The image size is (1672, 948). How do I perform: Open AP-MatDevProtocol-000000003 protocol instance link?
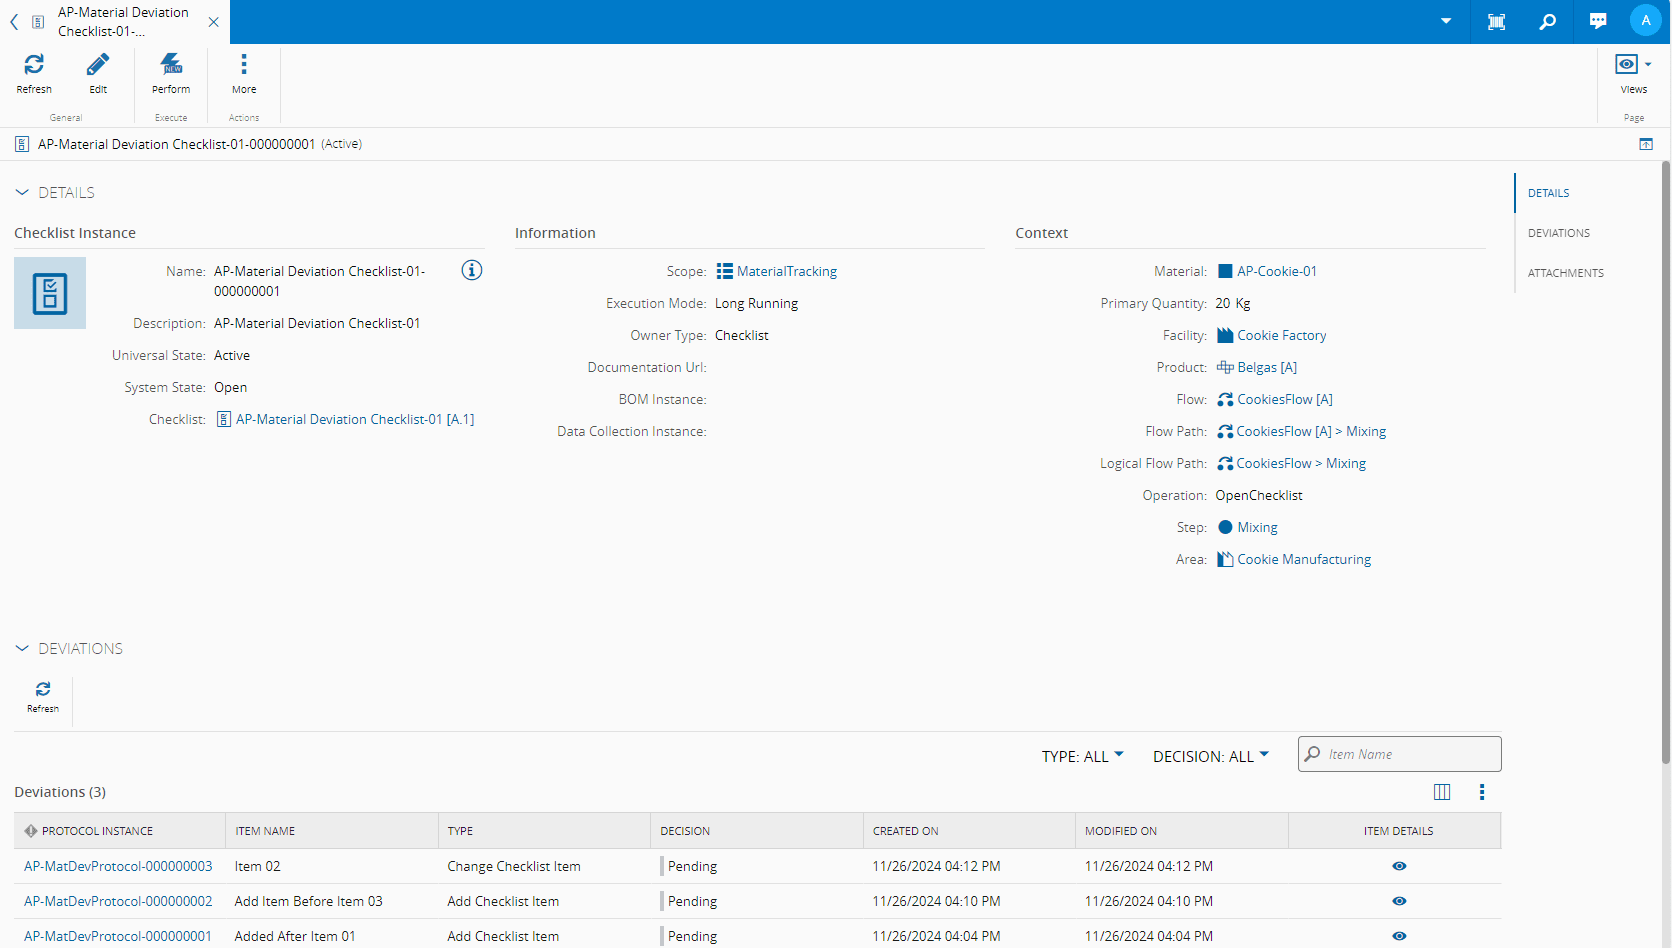[x=118, y=866]
